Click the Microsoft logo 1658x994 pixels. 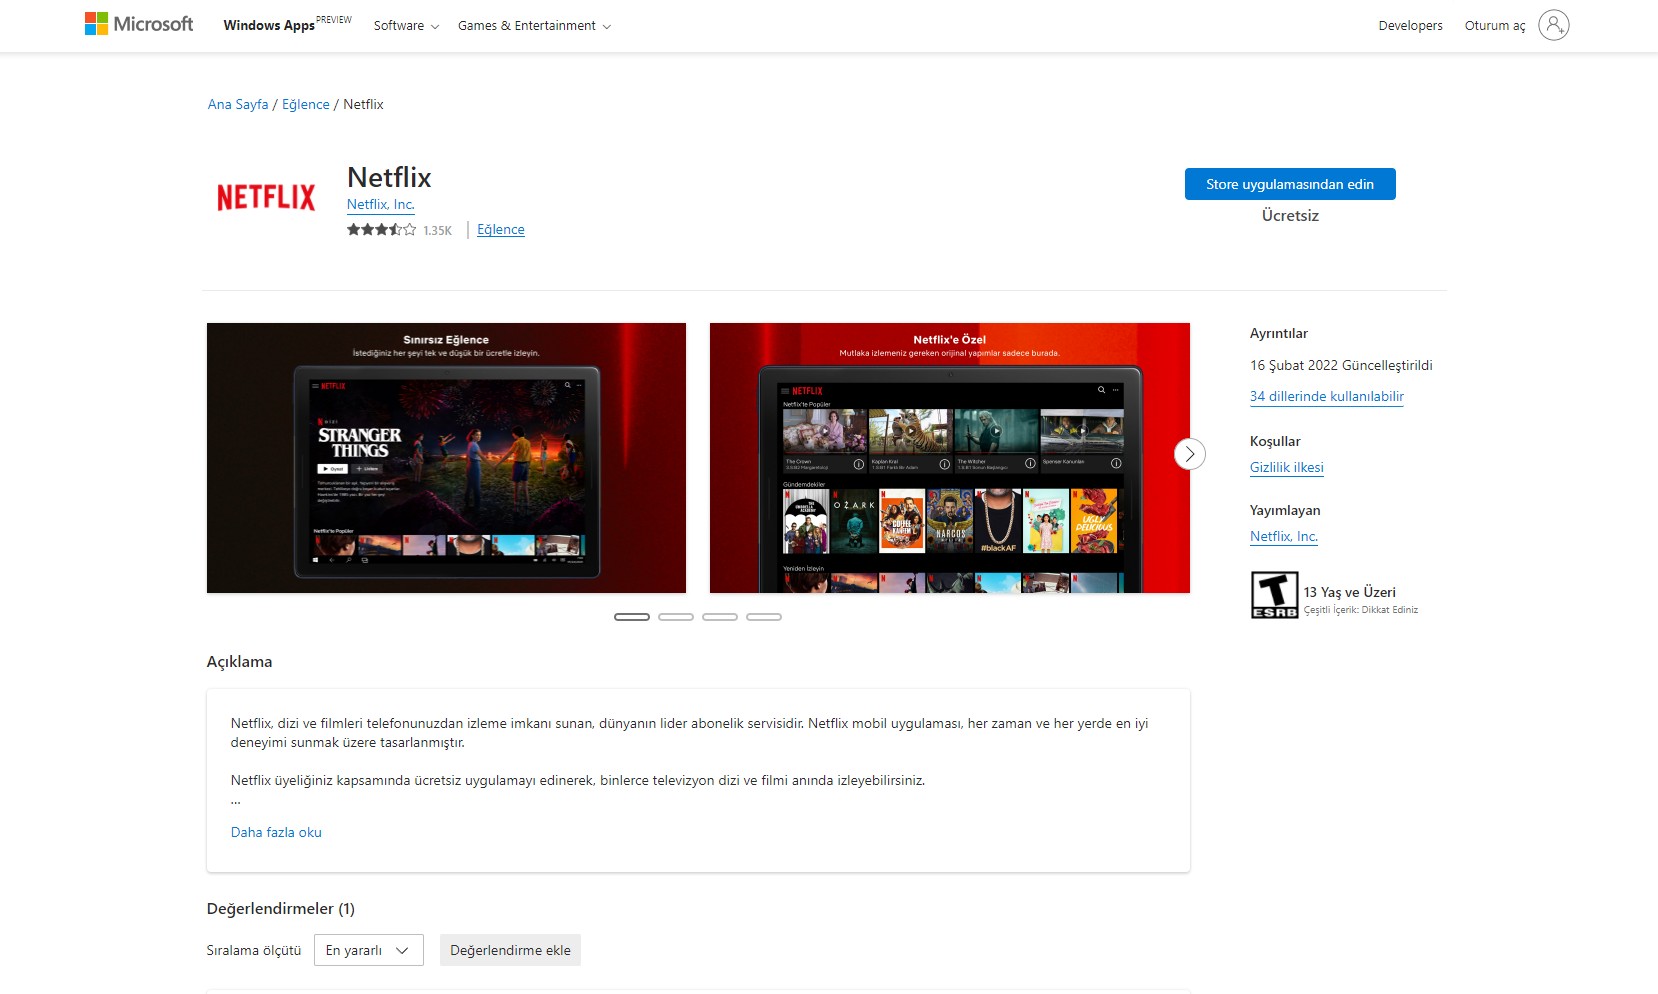139,24
